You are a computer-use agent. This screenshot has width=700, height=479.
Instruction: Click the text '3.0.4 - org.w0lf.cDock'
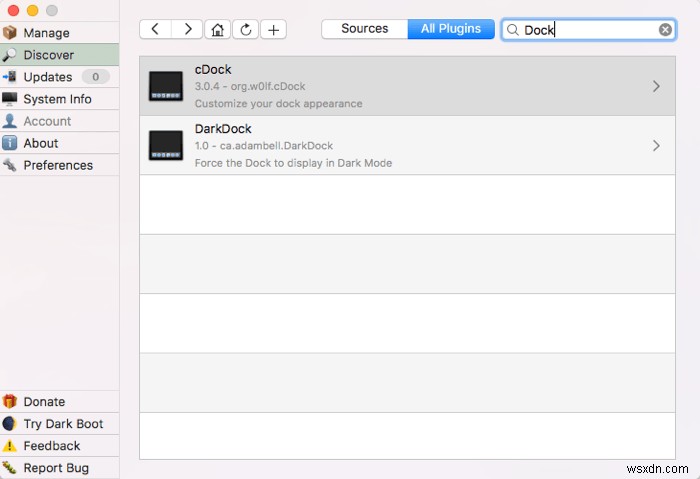coord(250,86)
